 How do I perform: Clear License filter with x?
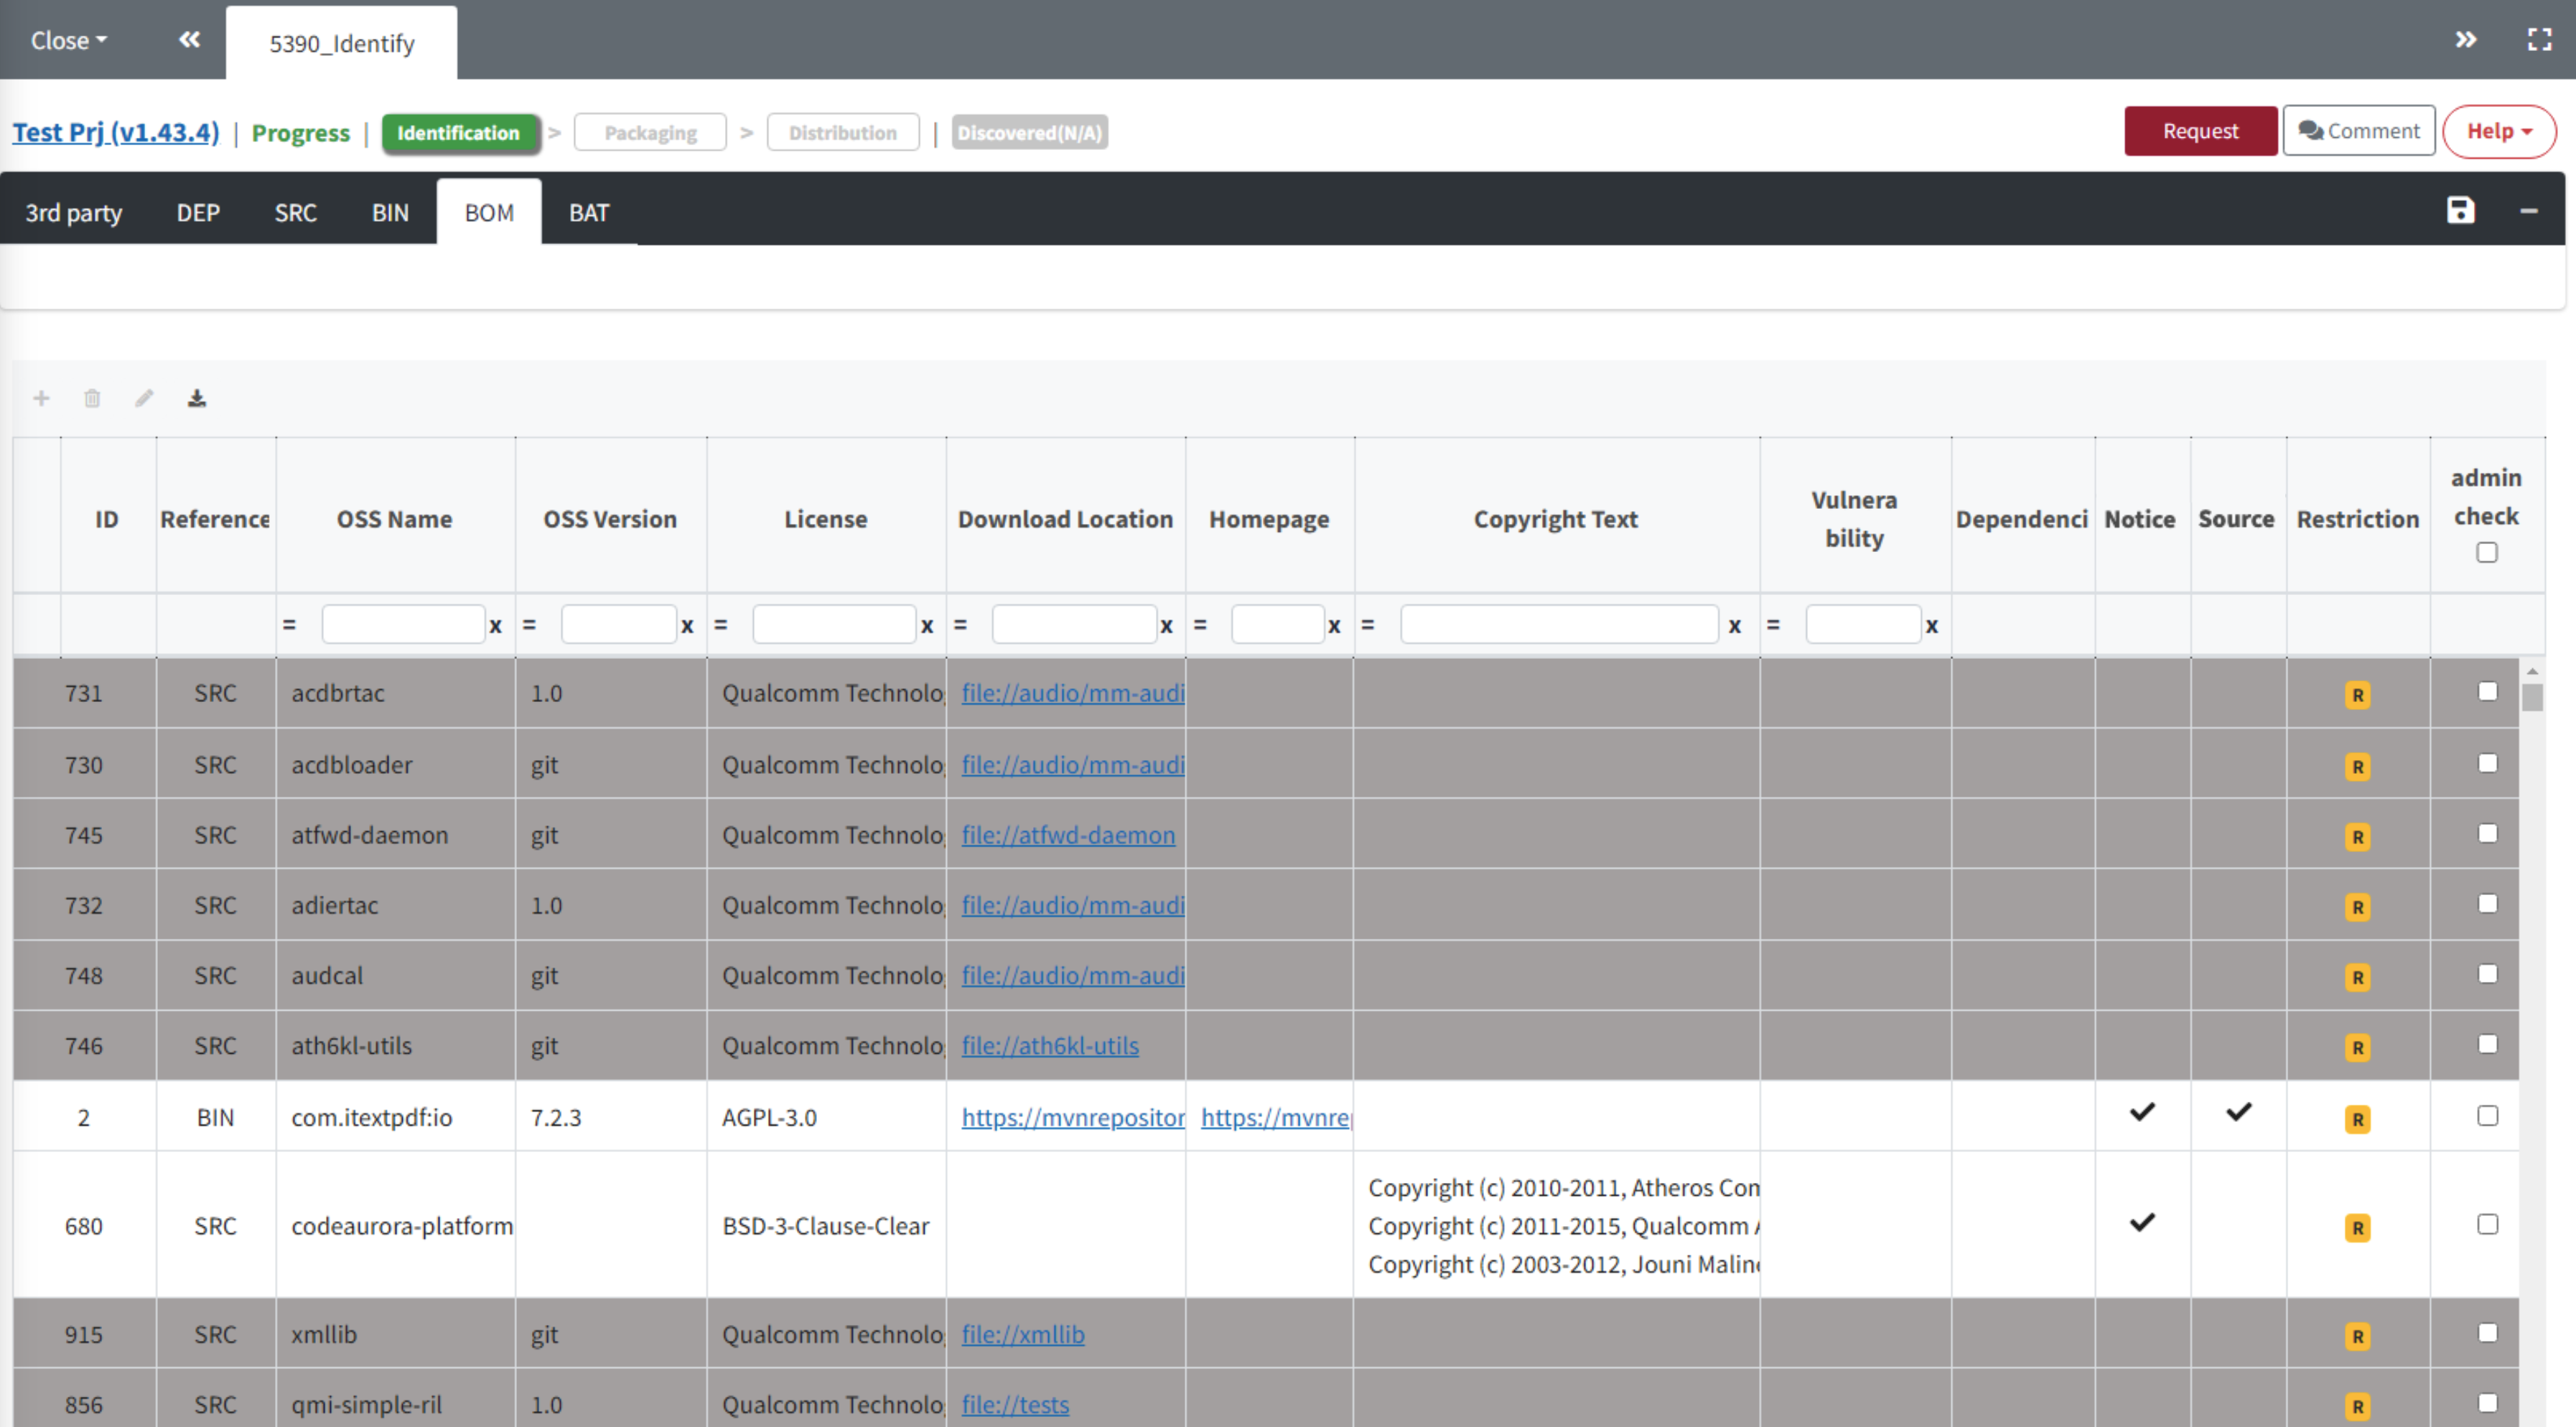(x=927, y=626)
